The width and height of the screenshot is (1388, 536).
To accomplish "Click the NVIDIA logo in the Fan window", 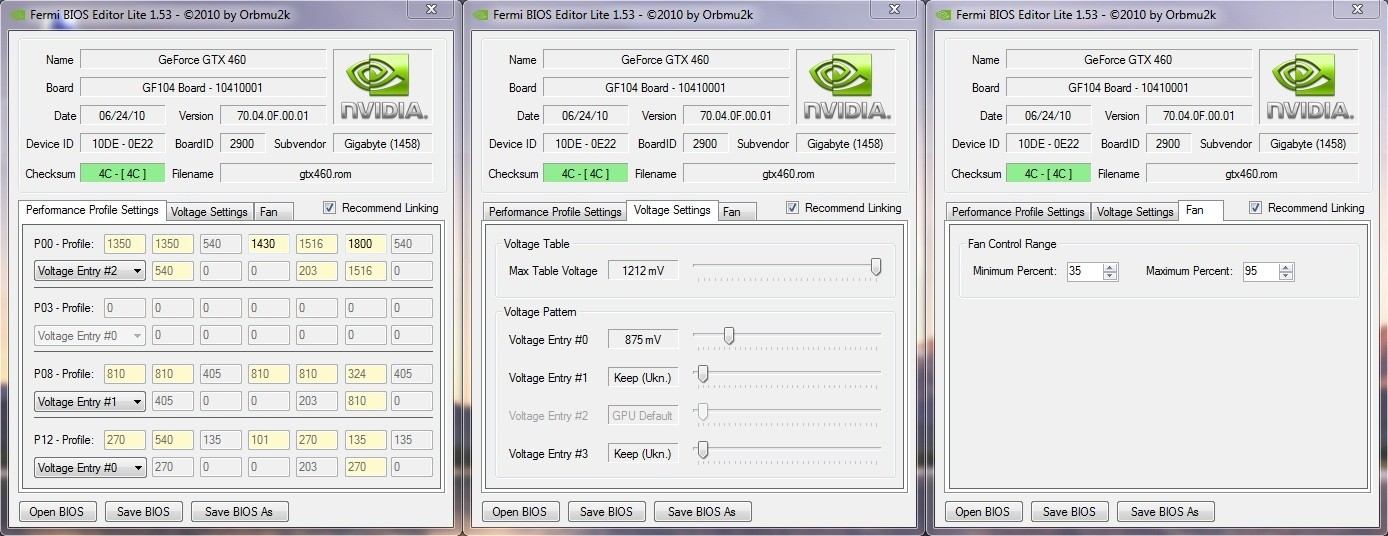I will tap(1310, 87).
